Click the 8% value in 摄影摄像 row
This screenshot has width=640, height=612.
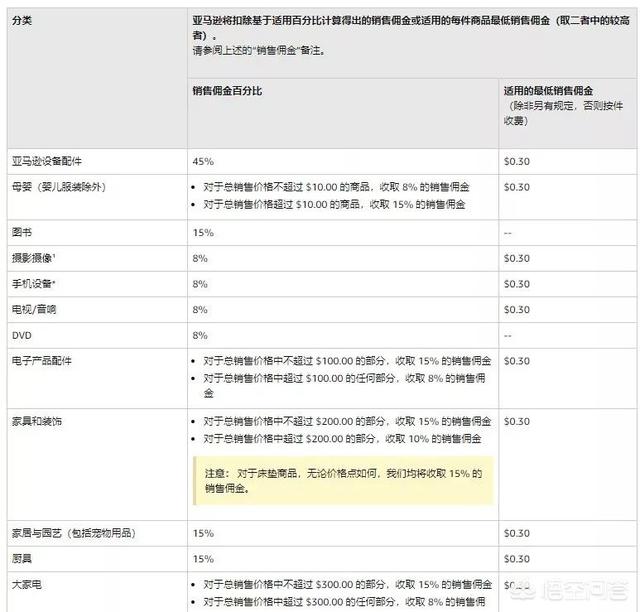click(200, 258)
